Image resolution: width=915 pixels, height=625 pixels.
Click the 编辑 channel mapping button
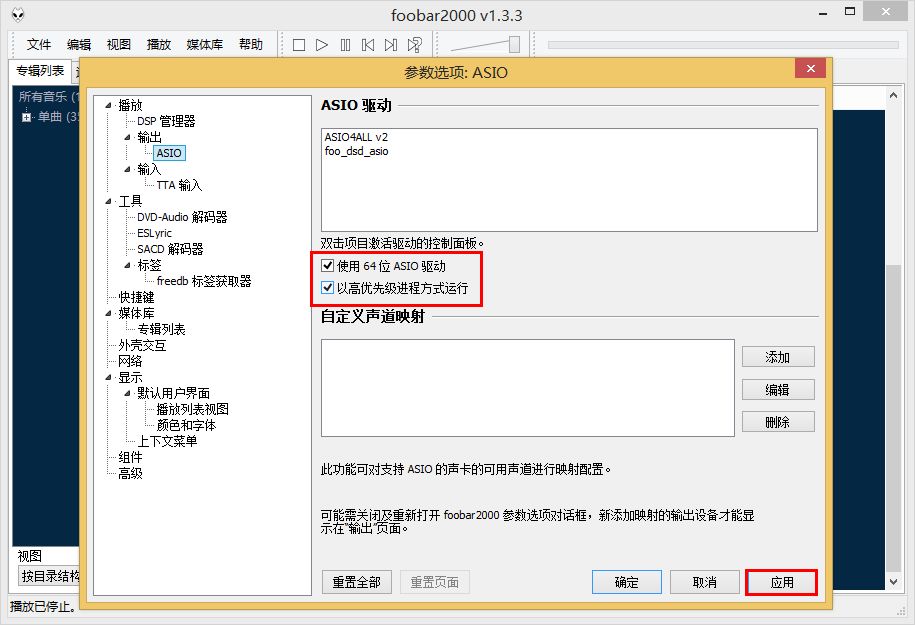[778, 390]
